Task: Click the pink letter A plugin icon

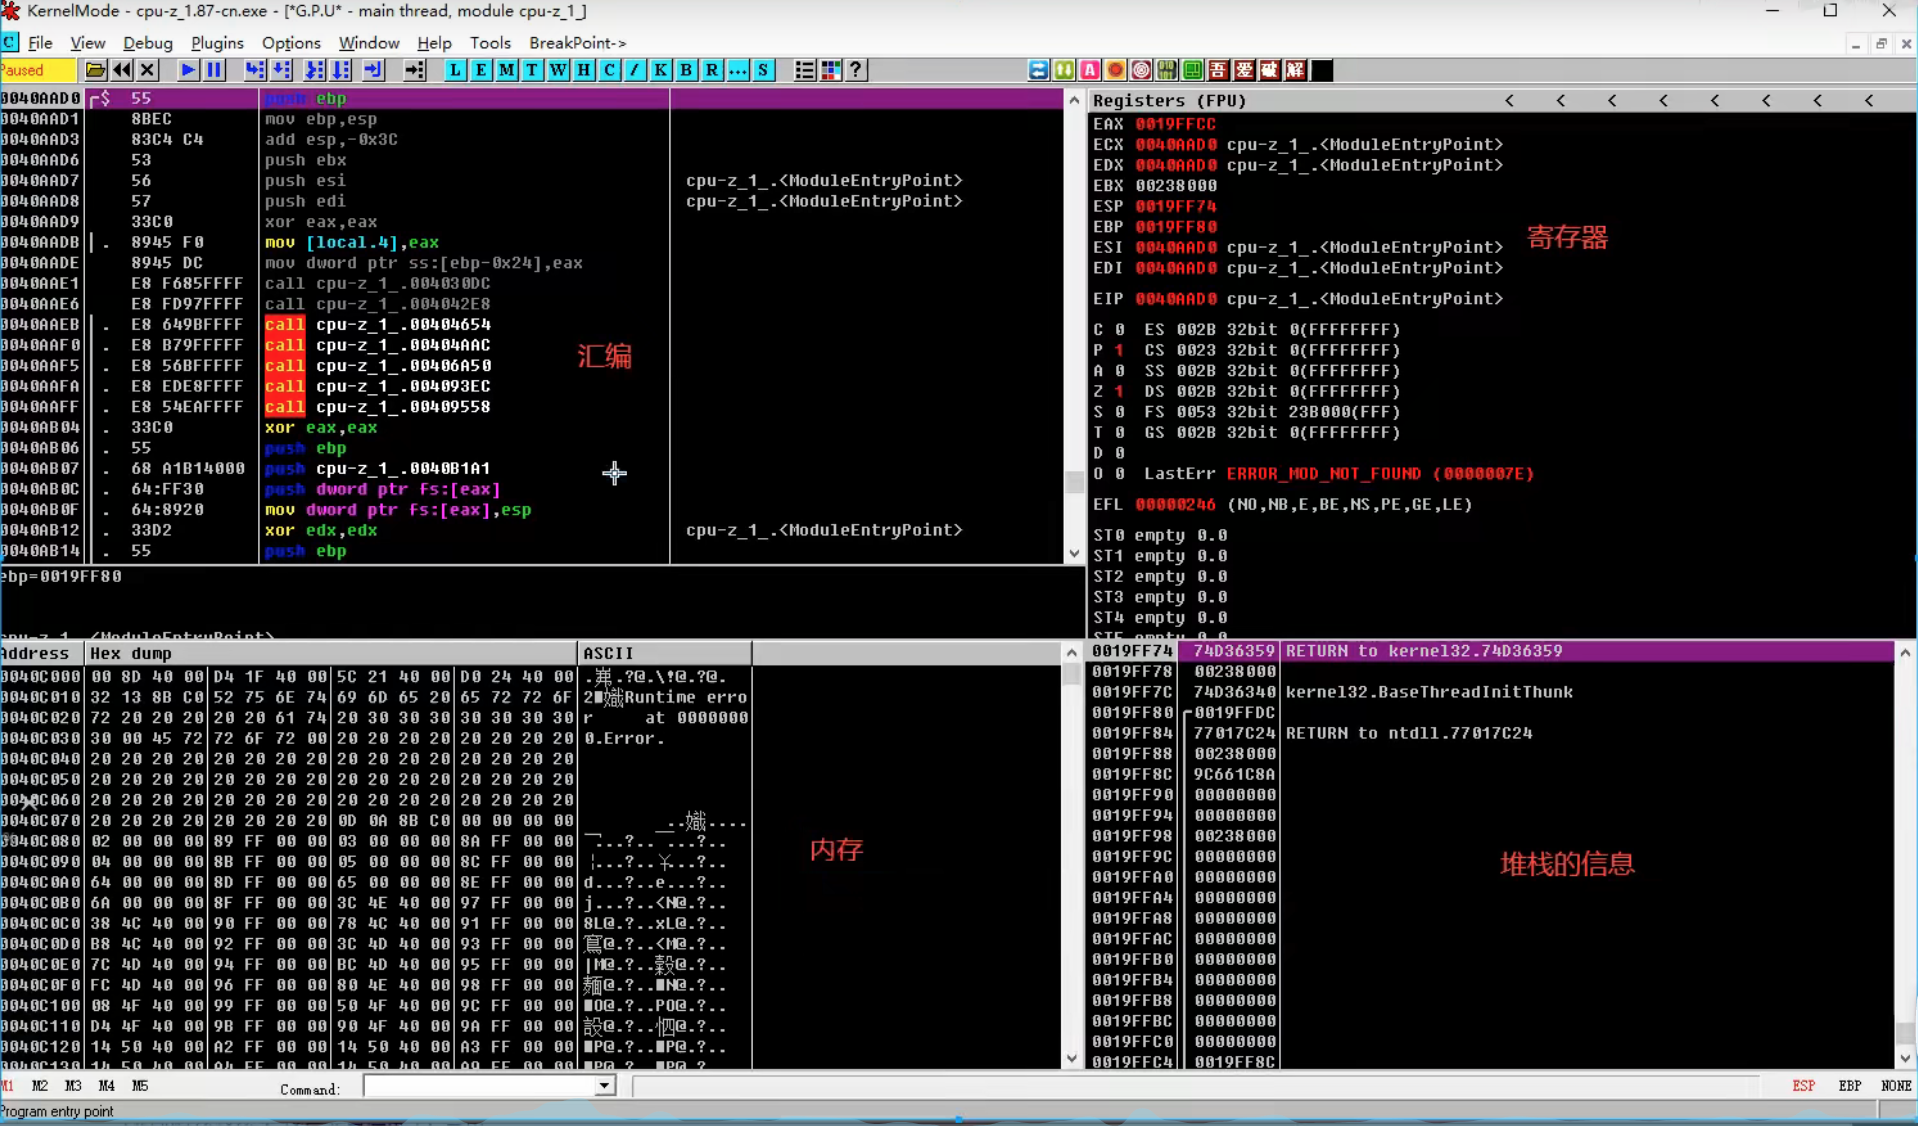Action: click(x=1090, y=70)
